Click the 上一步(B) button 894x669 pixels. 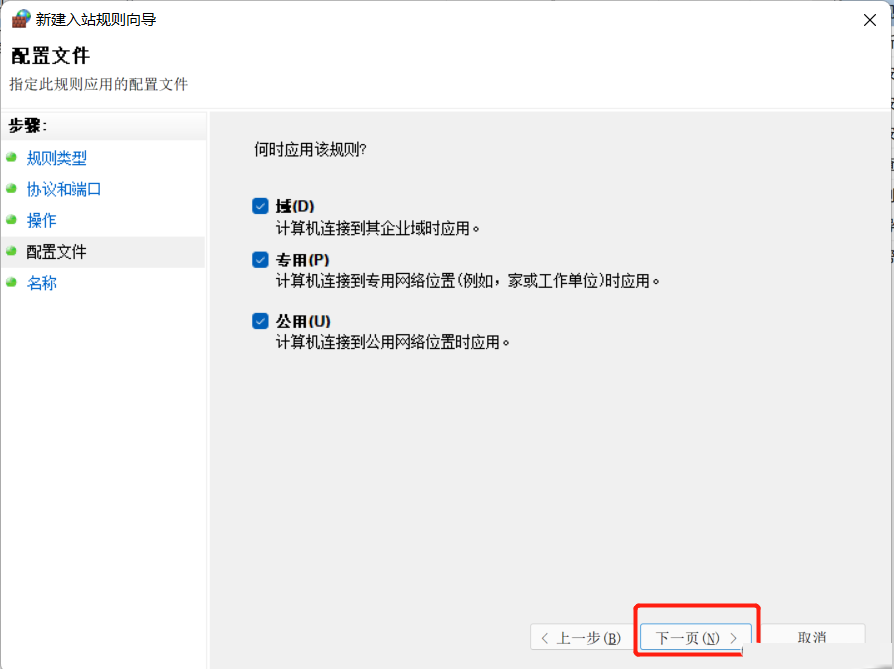(x=581, y=638)
